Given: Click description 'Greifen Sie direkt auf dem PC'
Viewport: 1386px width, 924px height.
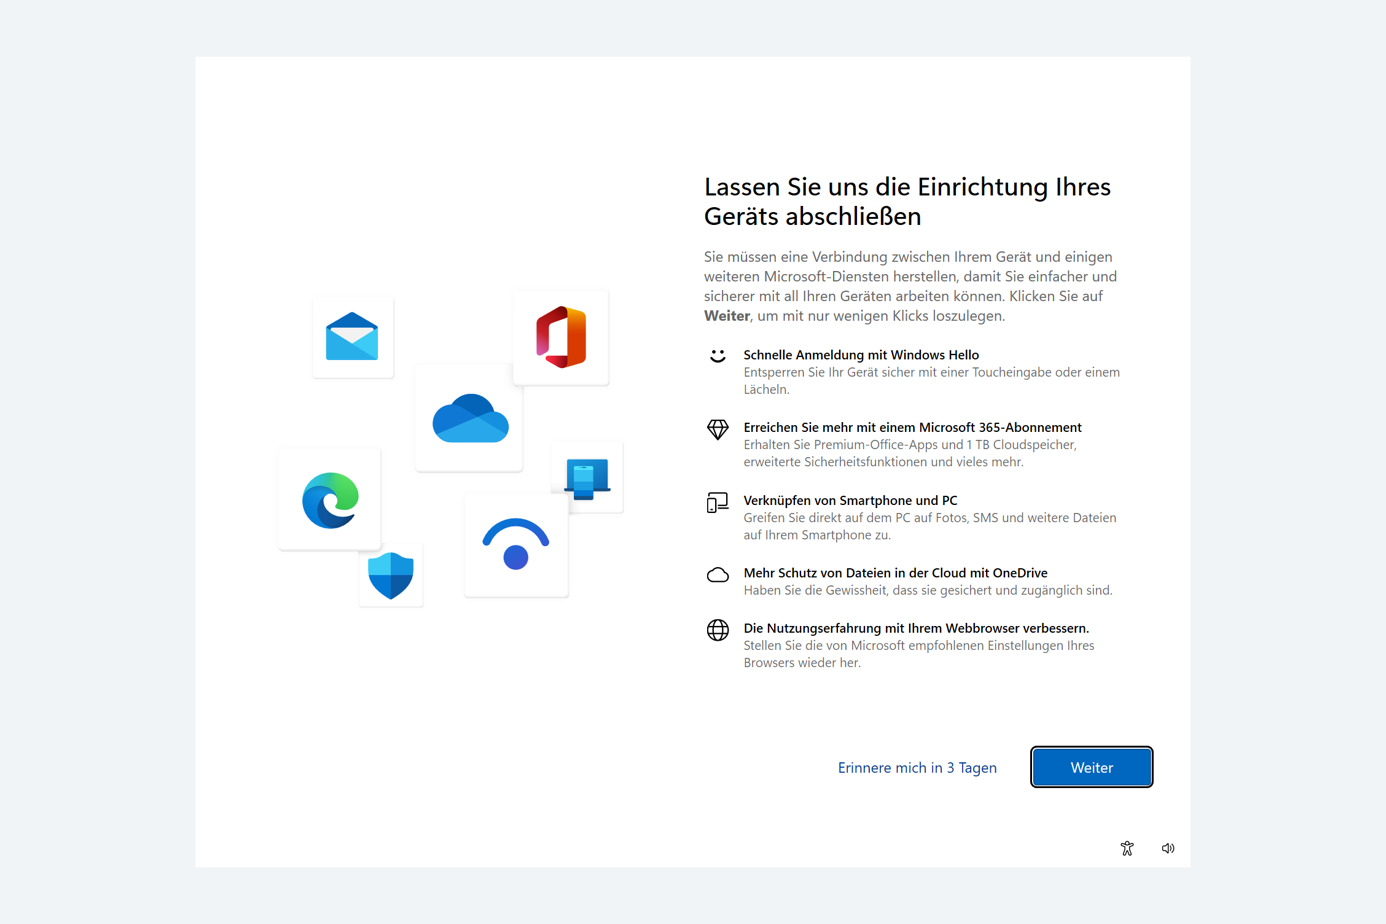Looking at the screenshot, I should [x=930, y=526].
